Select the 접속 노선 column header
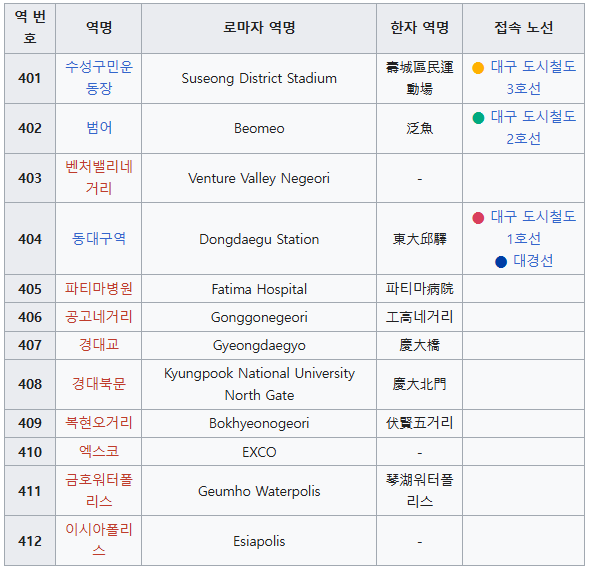 (x=524, y=28)
